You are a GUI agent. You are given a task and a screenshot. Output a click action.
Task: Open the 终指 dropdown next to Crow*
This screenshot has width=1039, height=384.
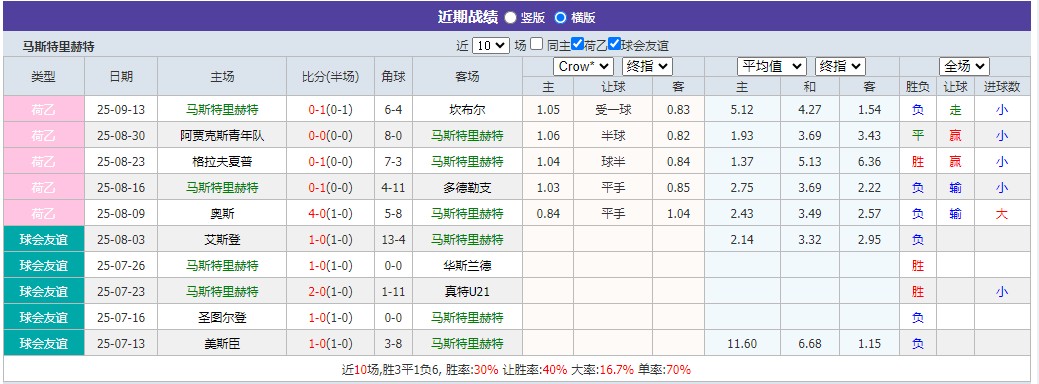pos(647,66)
